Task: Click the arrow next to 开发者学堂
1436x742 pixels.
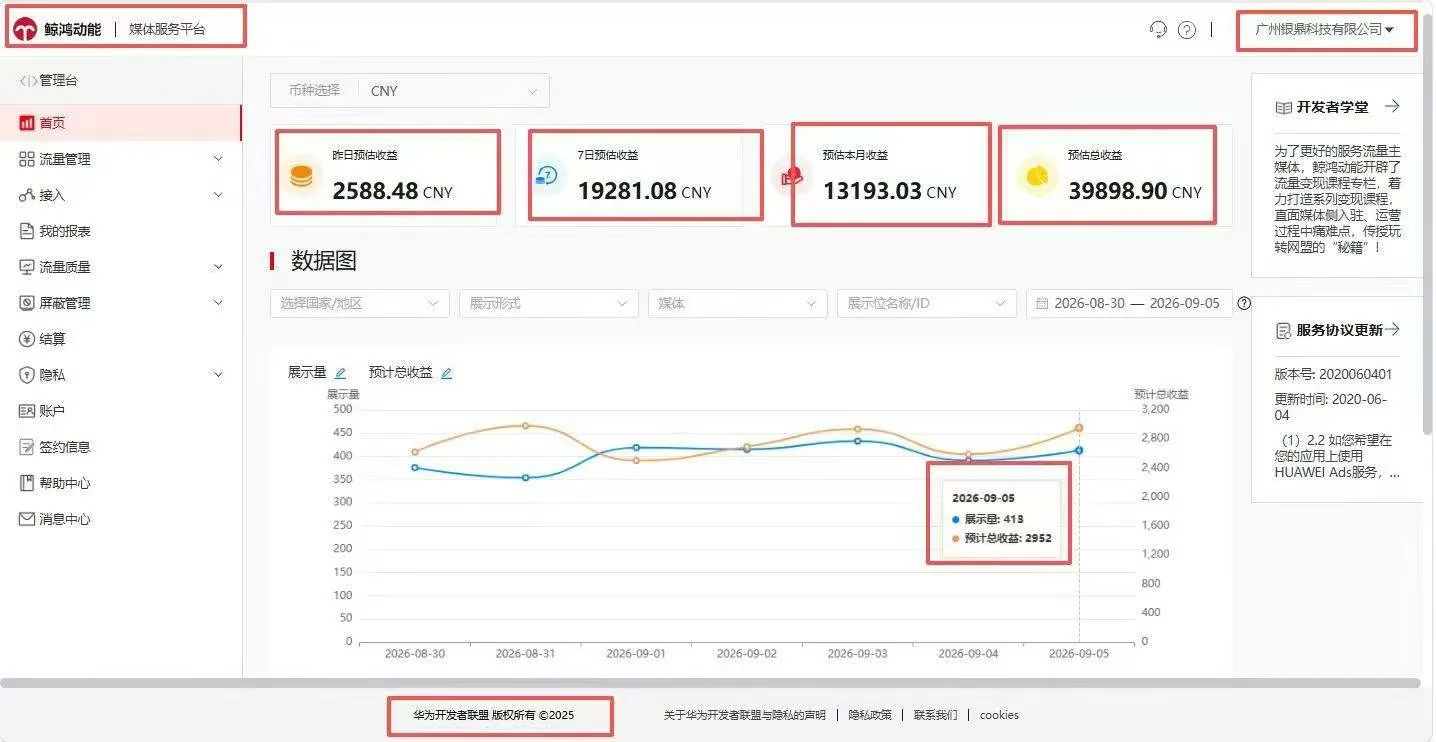Action: (x=1392, y=106)
